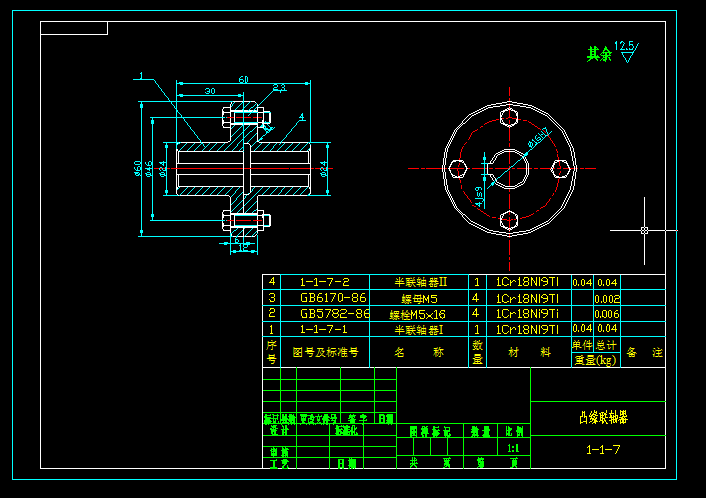
Task: Select part name '螺母M5'
Action: (x=419, y=299)
